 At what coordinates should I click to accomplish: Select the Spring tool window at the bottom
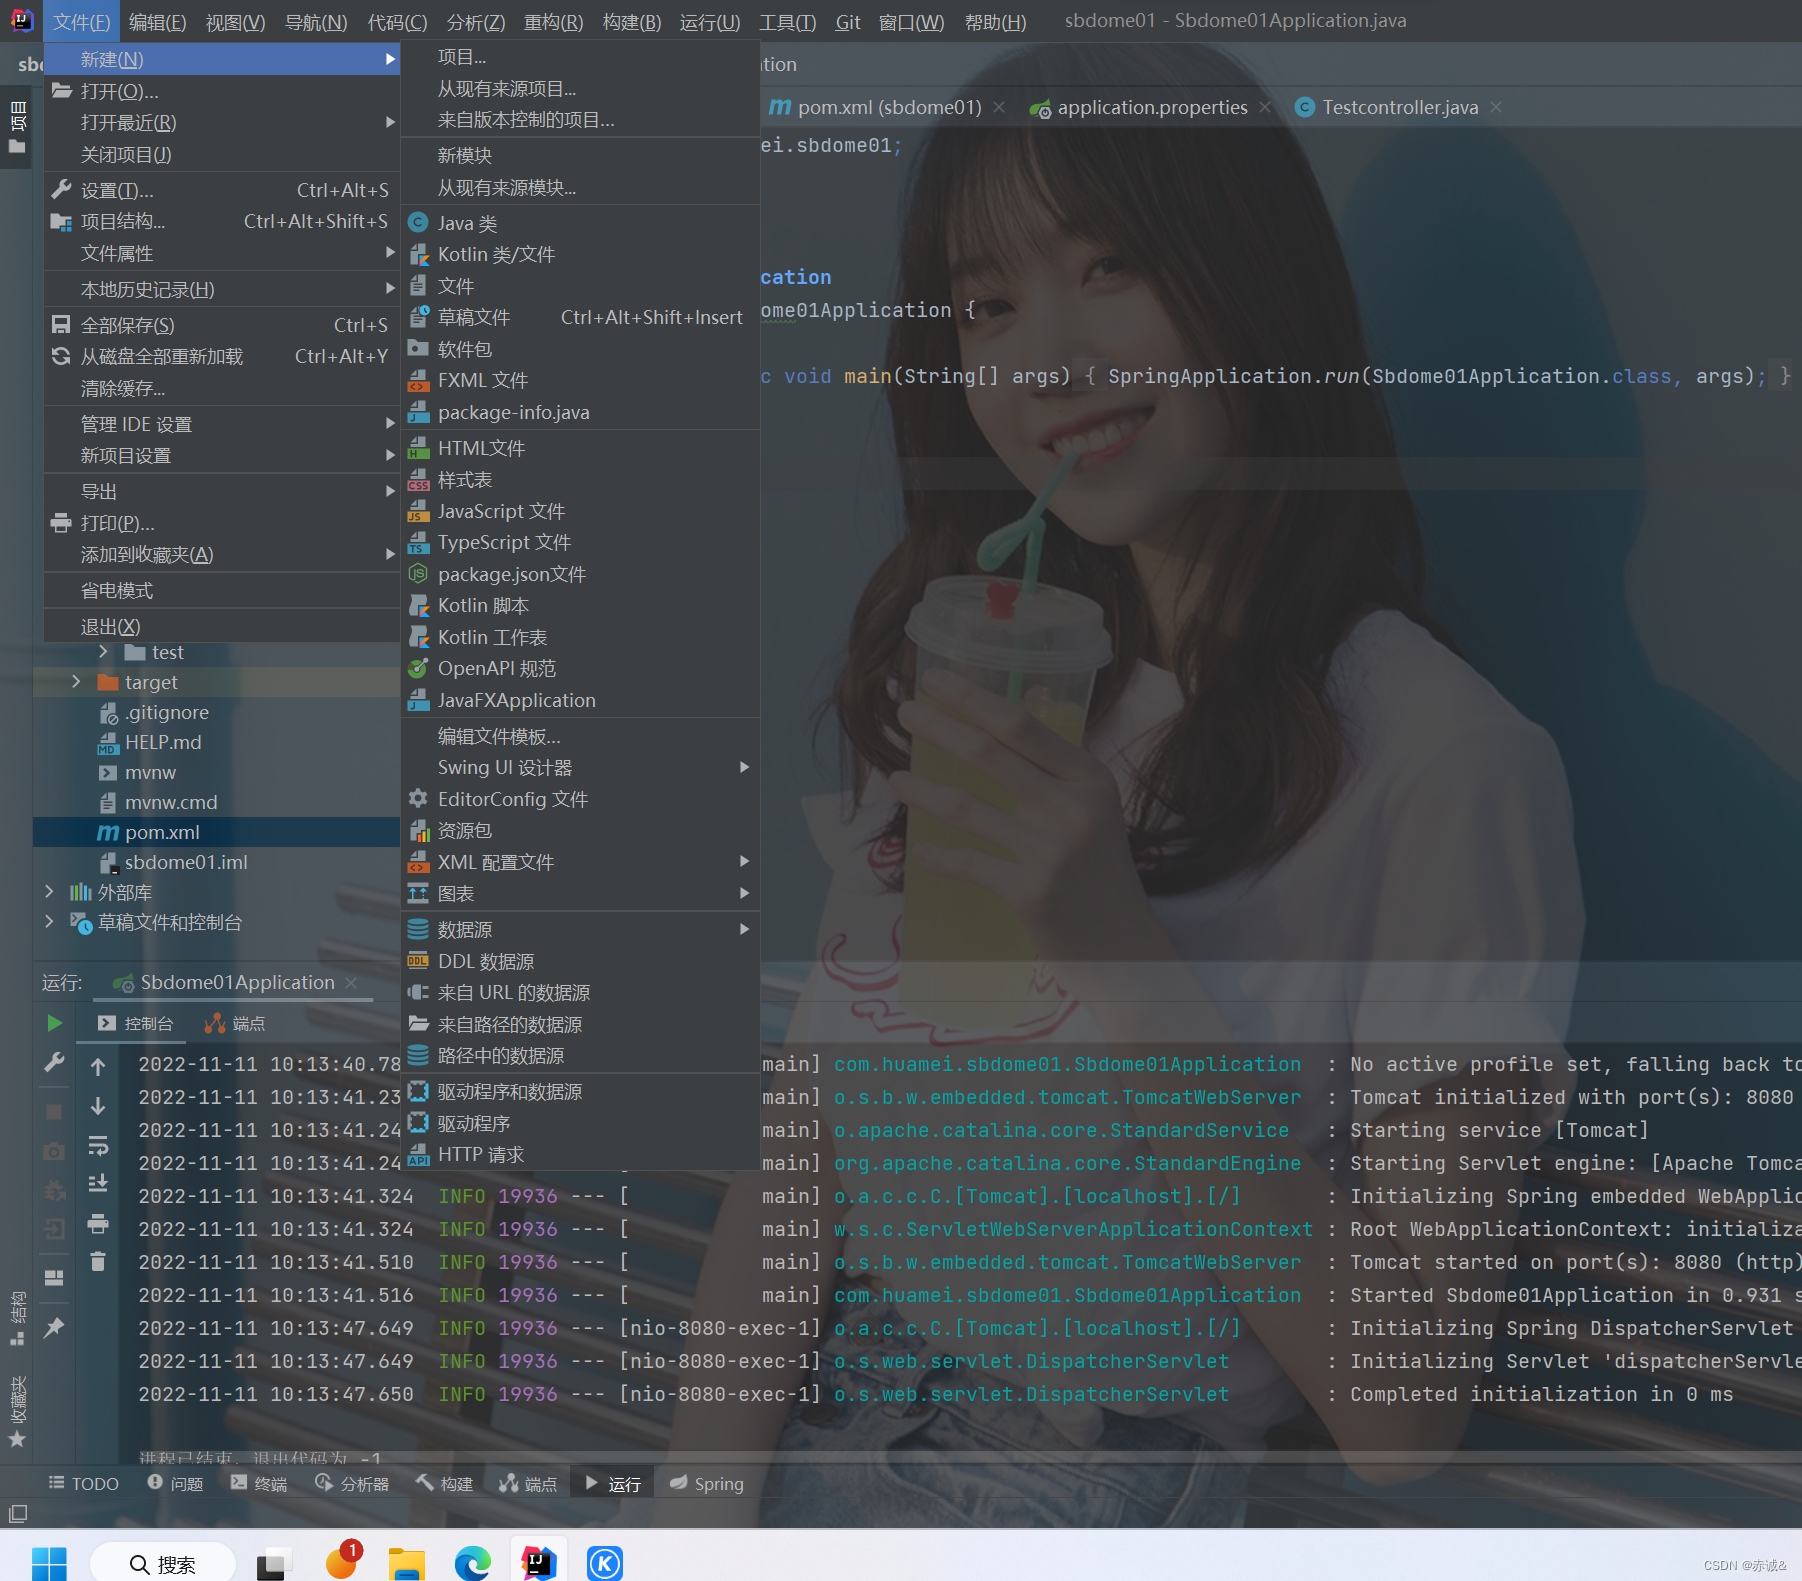click(706, 1483)
